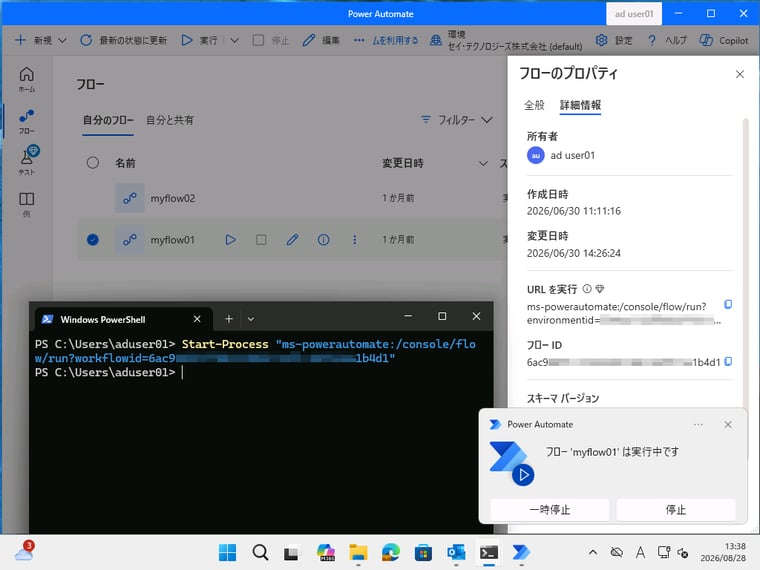This screenshot has height=570, width=760.
Task: Stop myflow01 with its square icon
Action: 261,239
